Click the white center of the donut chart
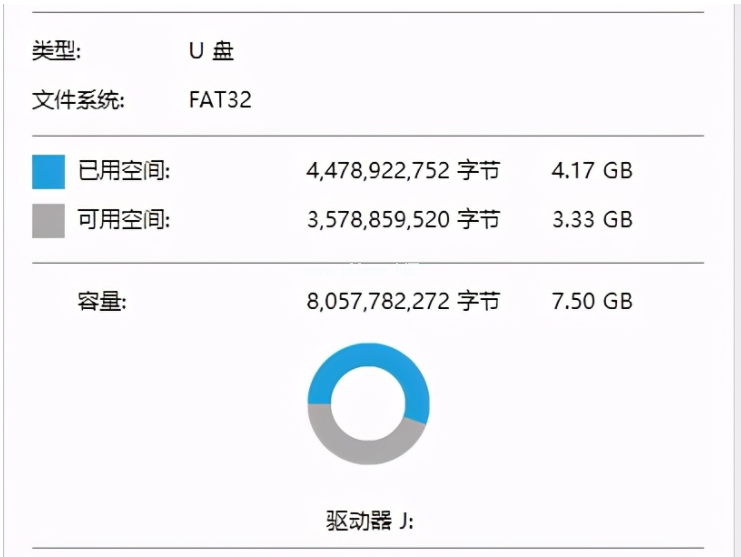This screenshot has height=557, width=741. (368, 410)
